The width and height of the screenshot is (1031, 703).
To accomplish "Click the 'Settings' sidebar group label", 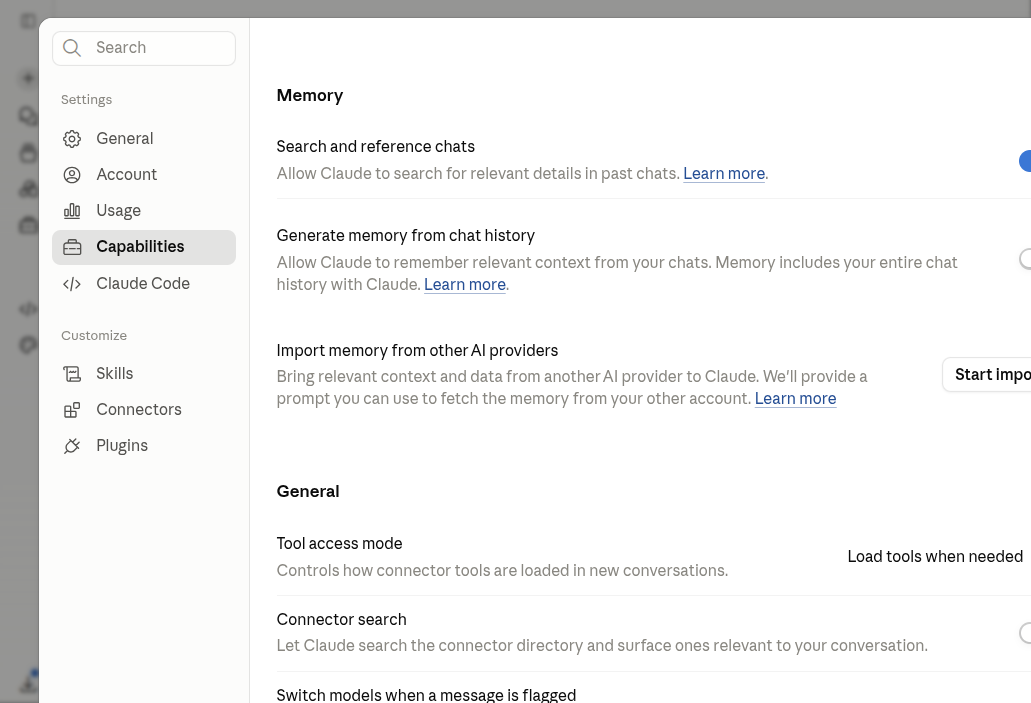I will pyautogui.click(x=87, y=100).
